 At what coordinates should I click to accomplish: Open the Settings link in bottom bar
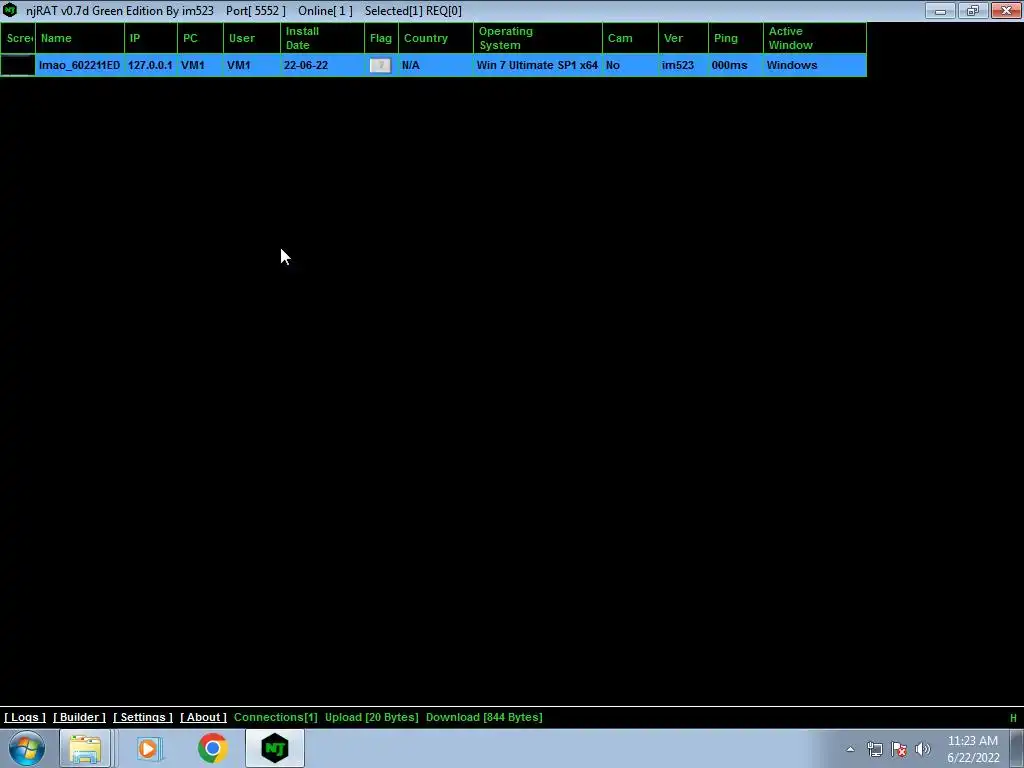tap(143, 717)
